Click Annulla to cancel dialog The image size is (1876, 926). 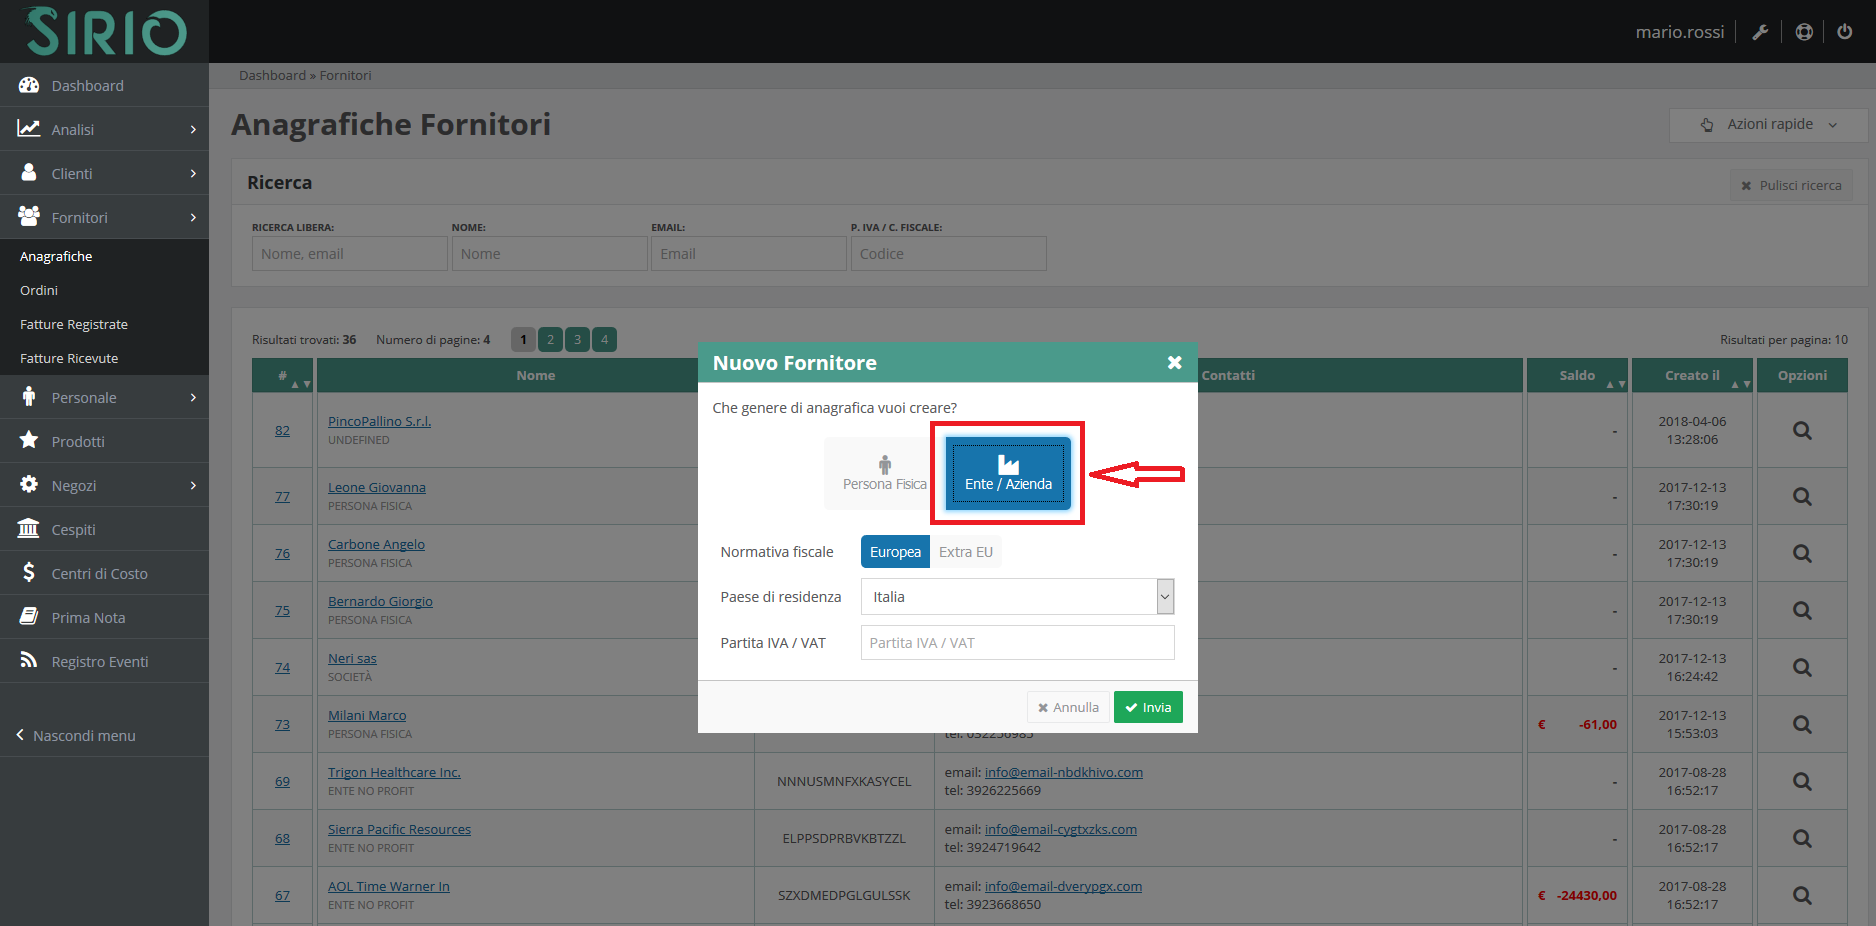(x=1068, y=708)
